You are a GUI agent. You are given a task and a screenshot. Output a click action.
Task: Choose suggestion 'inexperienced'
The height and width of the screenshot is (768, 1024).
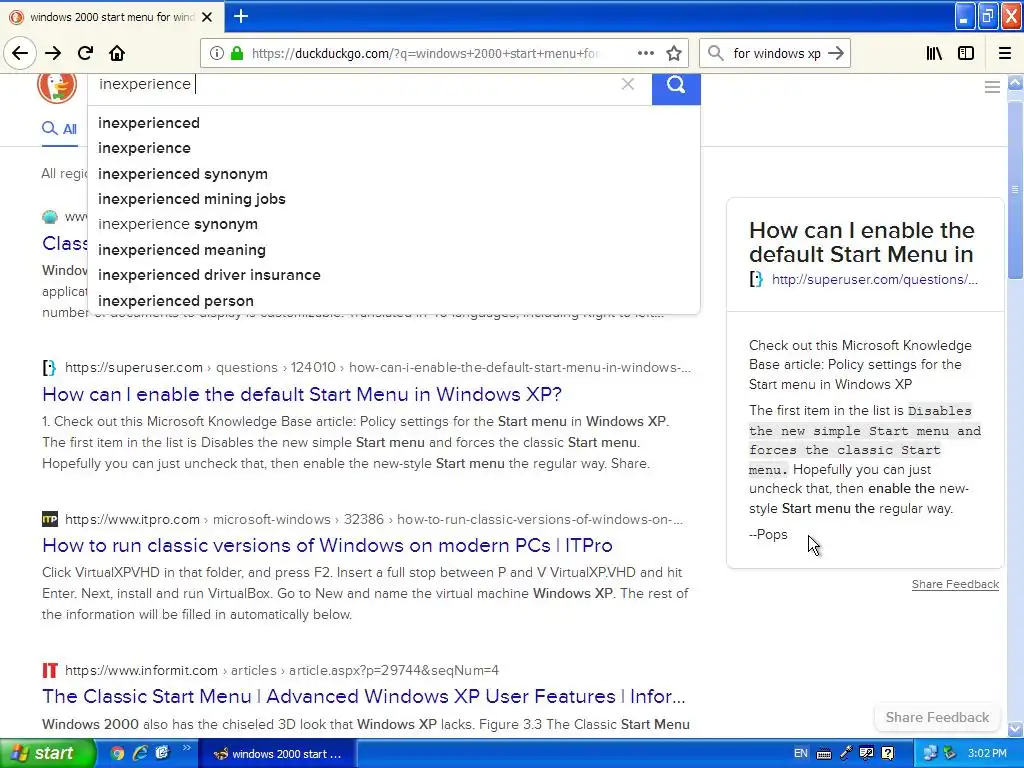[393, 123]
